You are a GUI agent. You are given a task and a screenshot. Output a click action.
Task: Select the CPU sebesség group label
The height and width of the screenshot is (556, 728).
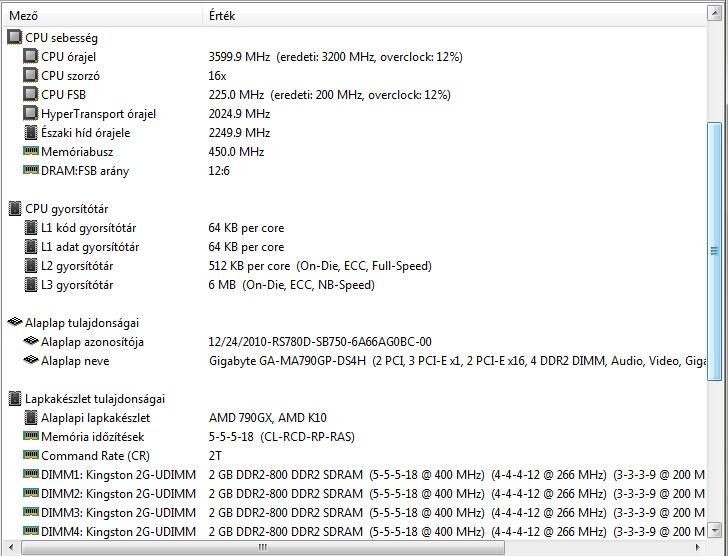click(61, 38)
